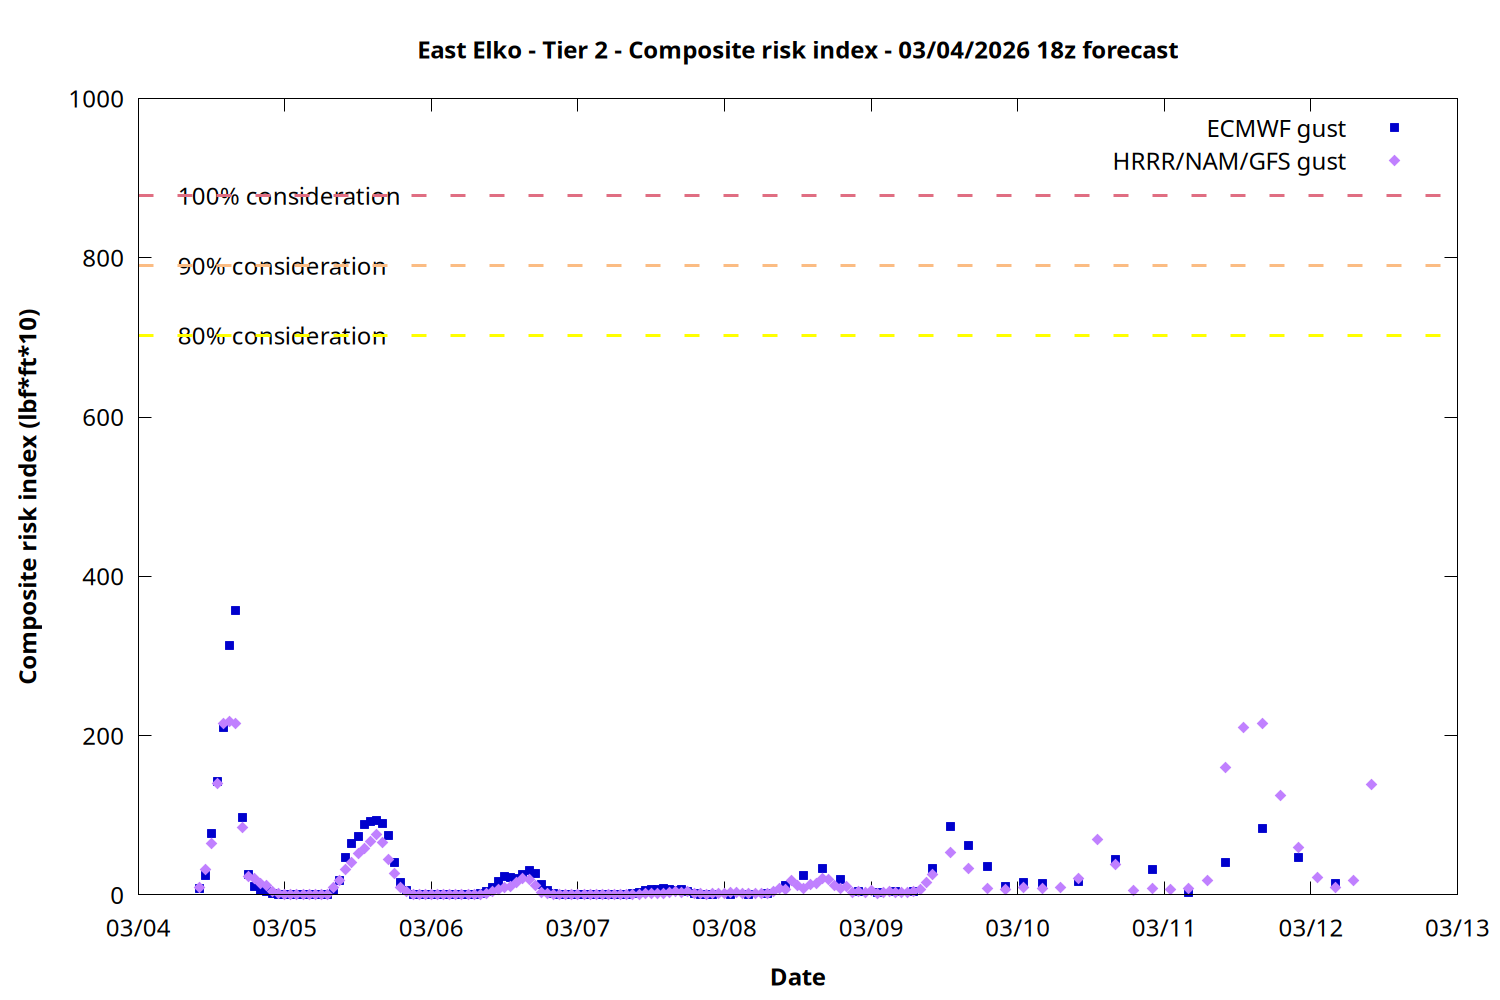Click the 03/10 date tick label
The image size is (1500, 1000).
click(1017, 928)
